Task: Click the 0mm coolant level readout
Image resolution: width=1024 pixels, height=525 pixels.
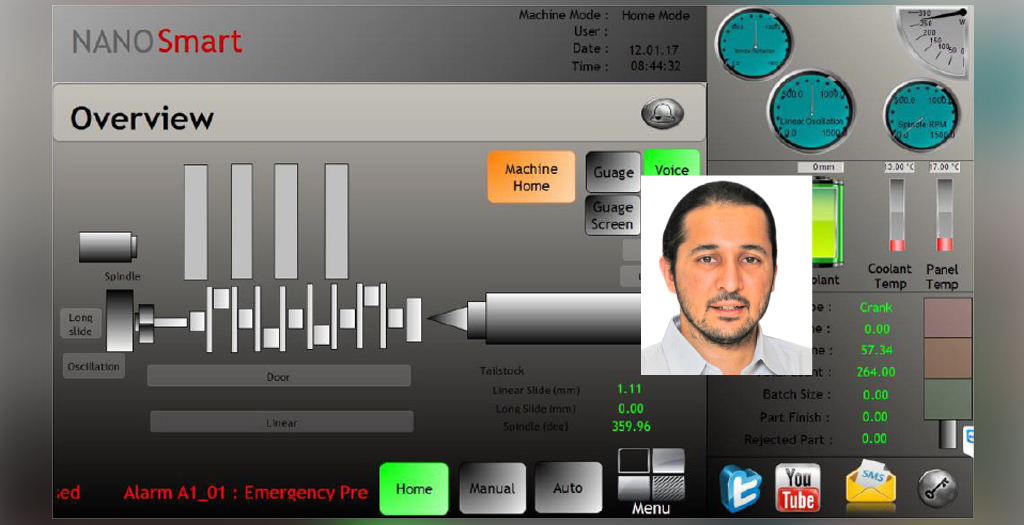Action: tap(820, 167)
